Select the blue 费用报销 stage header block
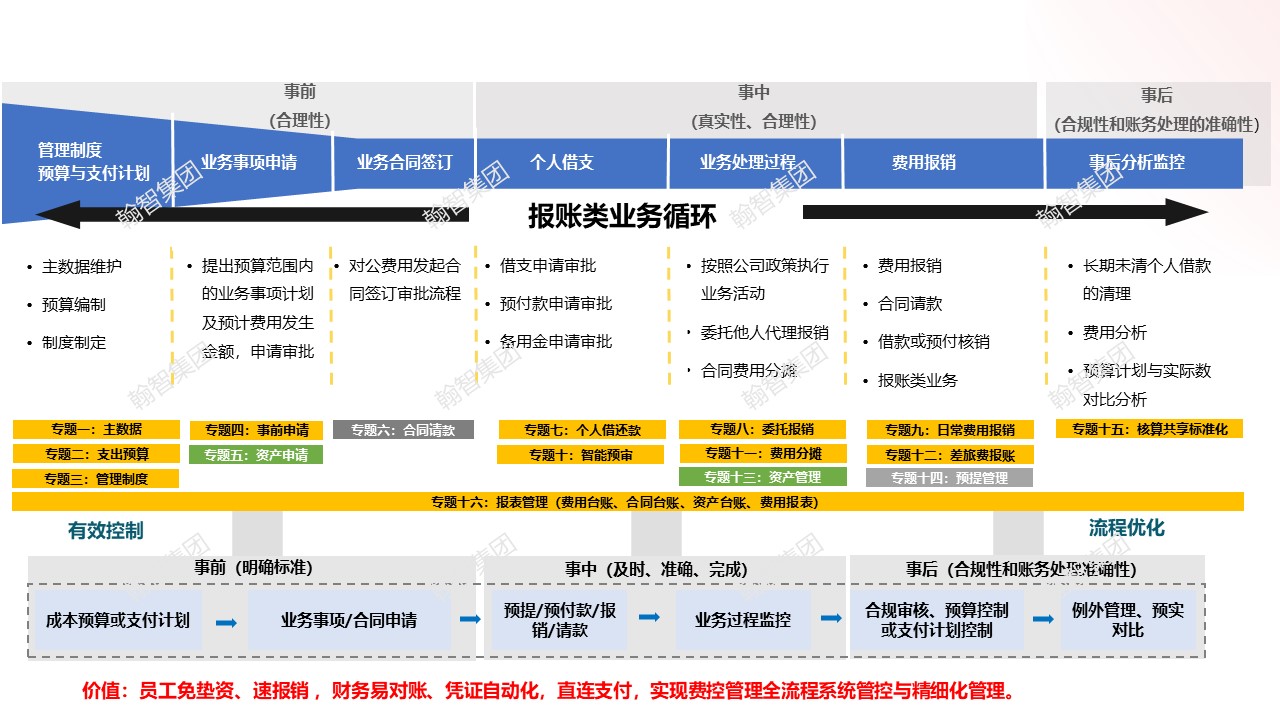Viewport: 1280px width, 720px height. point(943,163)
